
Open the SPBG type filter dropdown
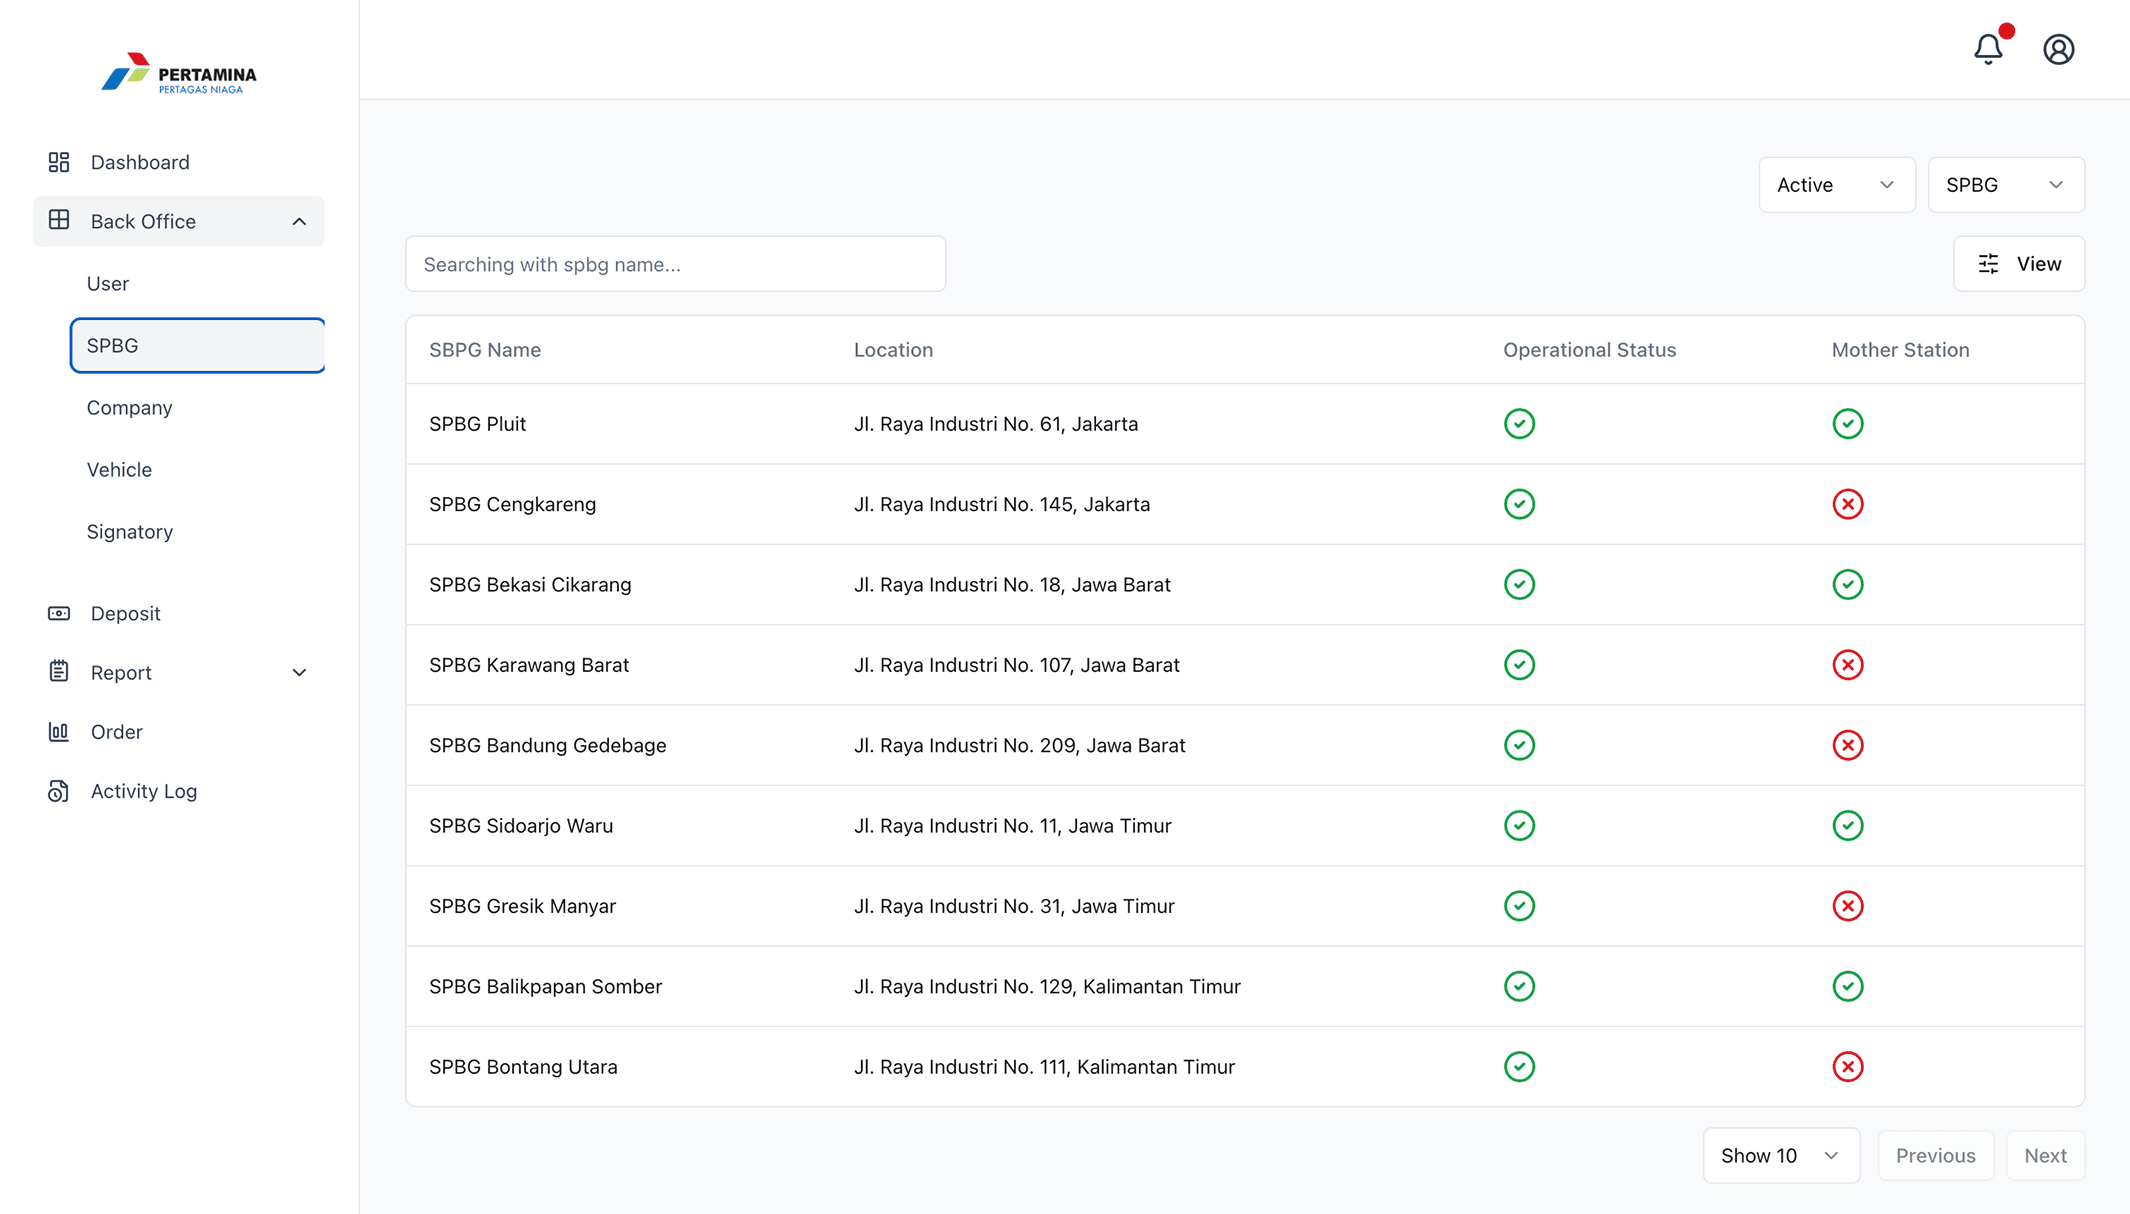[x=2005, y=185]
